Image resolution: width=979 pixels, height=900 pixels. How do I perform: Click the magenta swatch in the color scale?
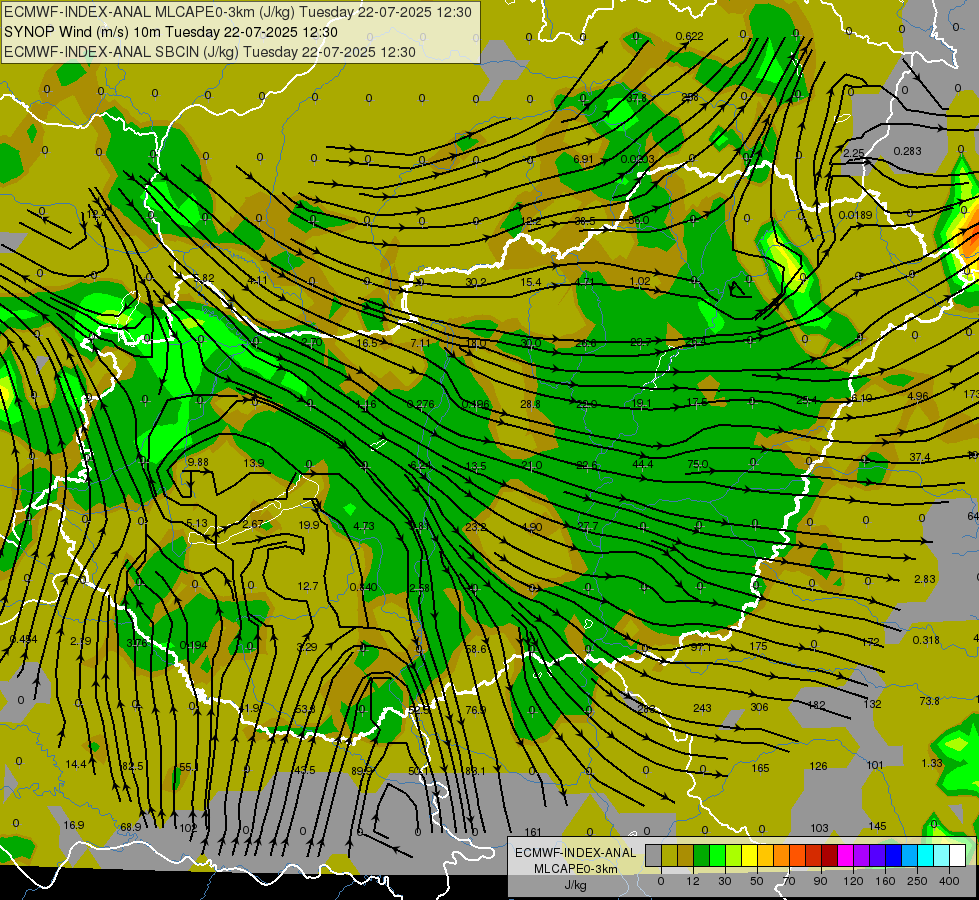[x=846, y=855]
